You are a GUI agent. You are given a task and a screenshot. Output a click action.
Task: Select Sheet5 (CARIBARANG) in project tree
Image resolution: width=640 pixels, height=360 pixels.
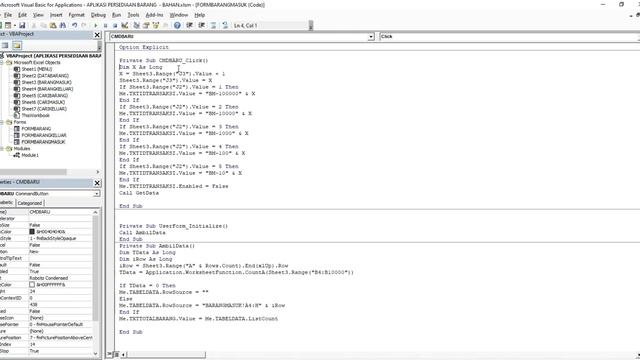tap(44, 96)
